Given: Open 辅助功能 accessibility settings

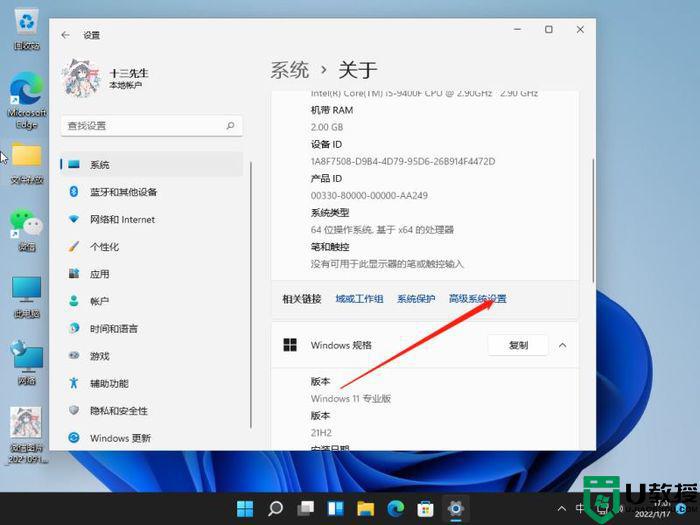Looking at the screenshot, I should [x=109, y=383].
